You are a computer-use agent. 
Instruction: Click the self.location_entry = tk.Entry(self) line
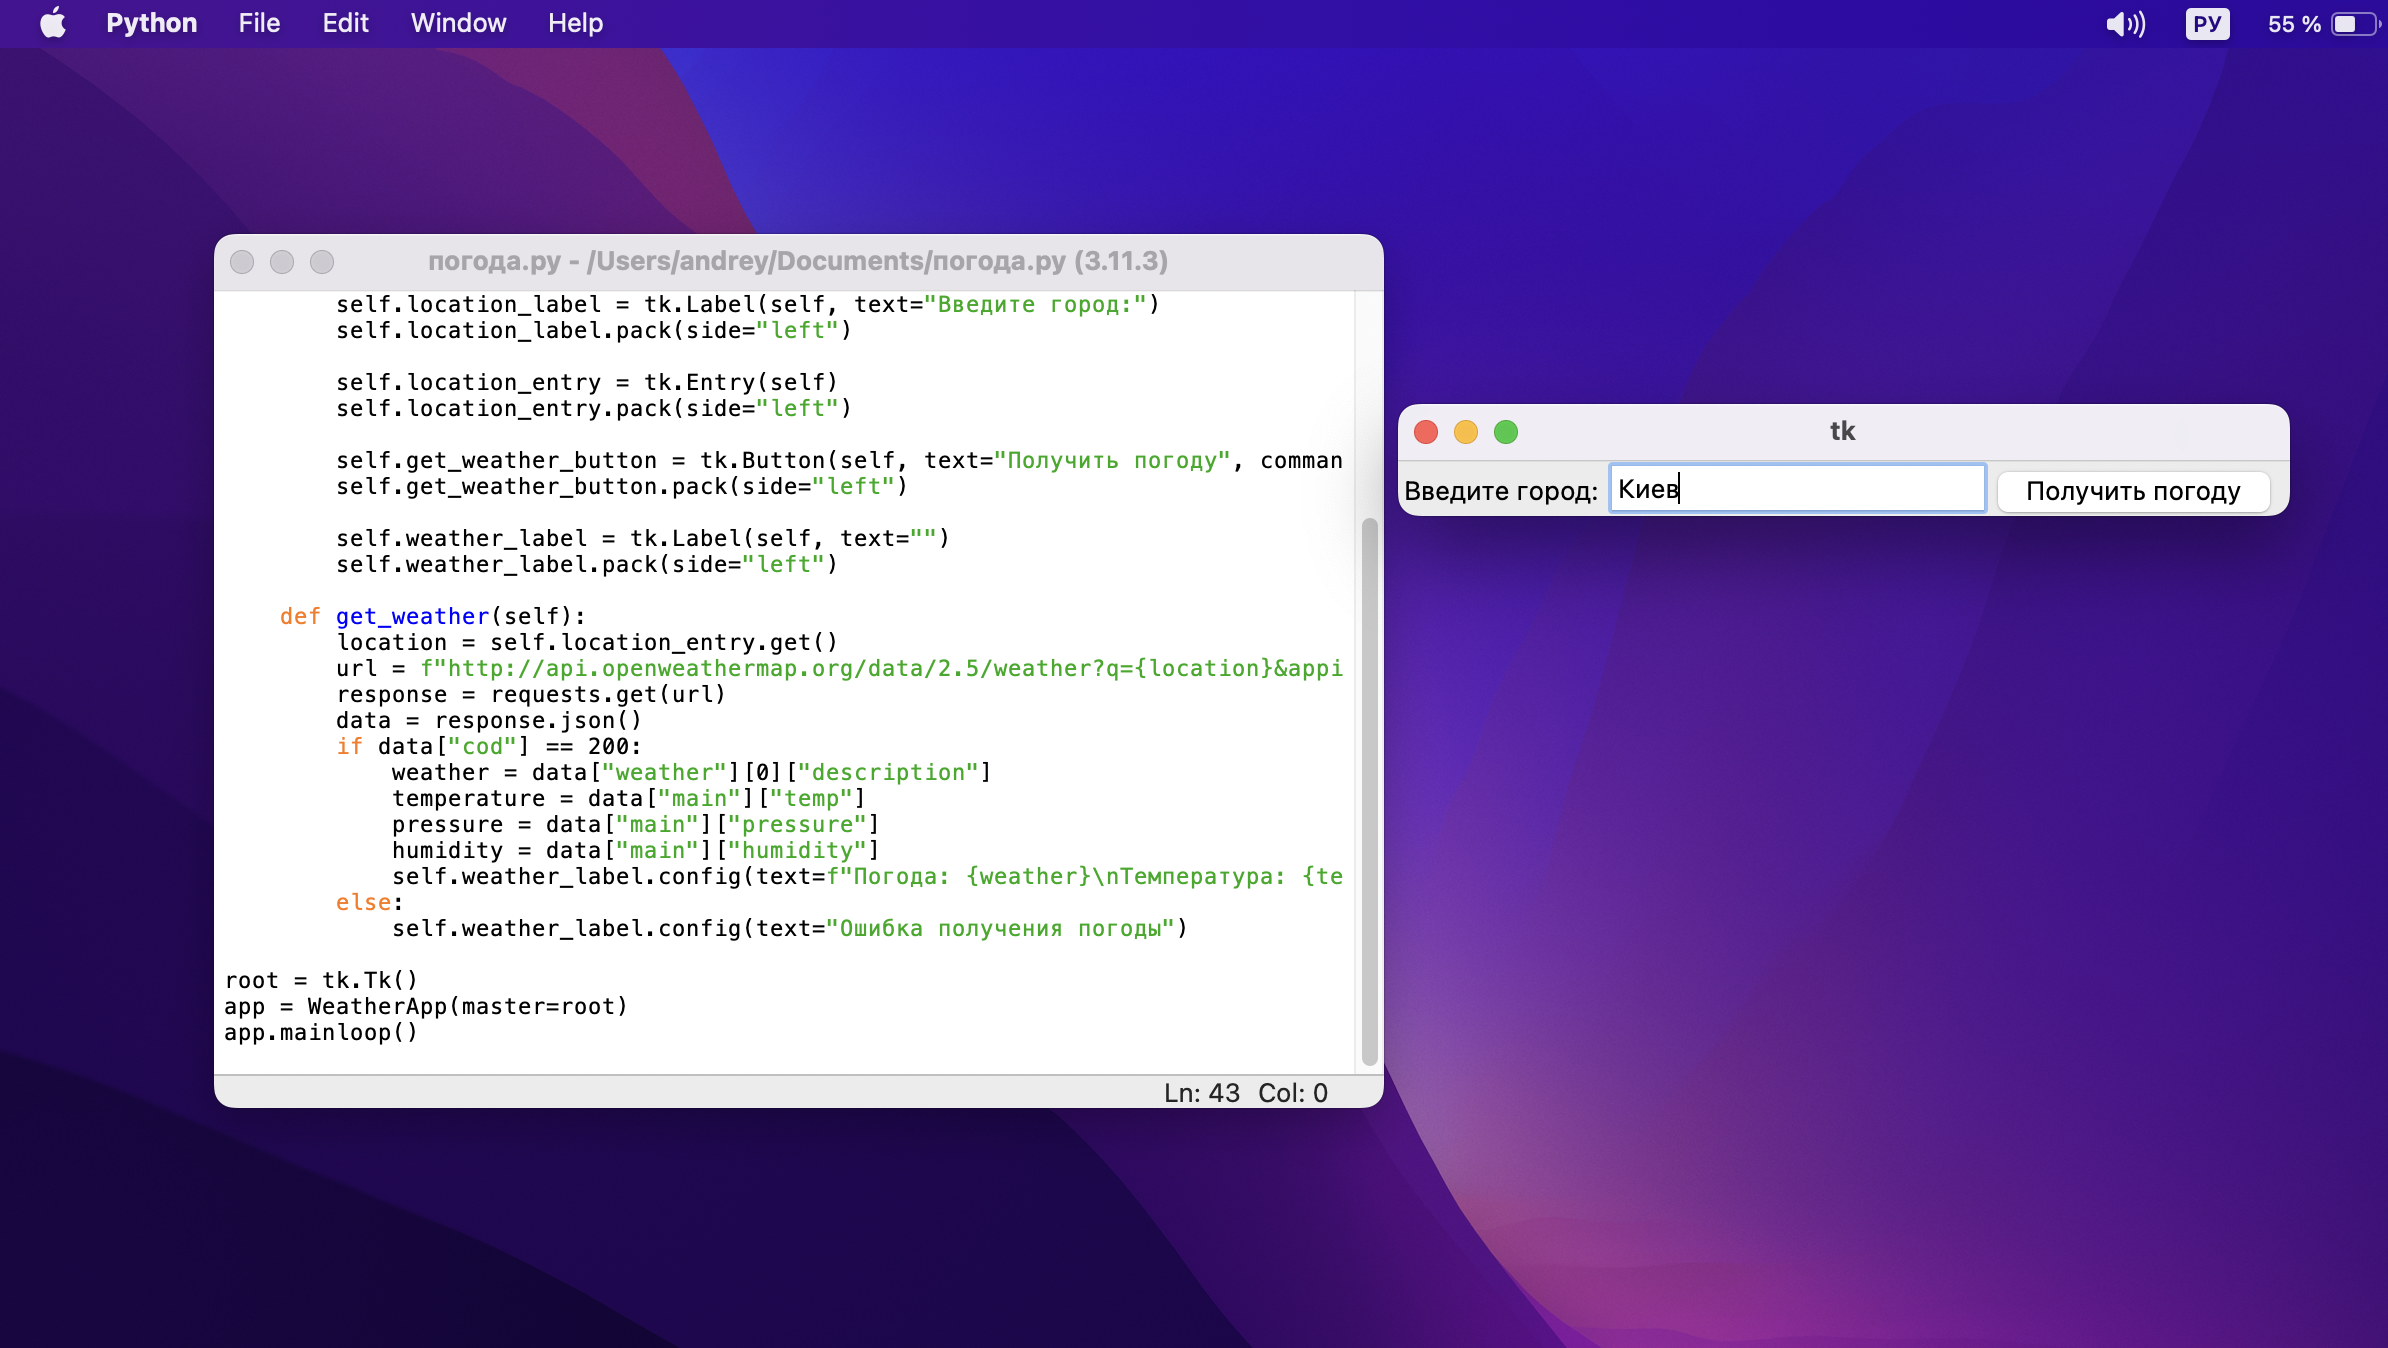tap(586, 382)
